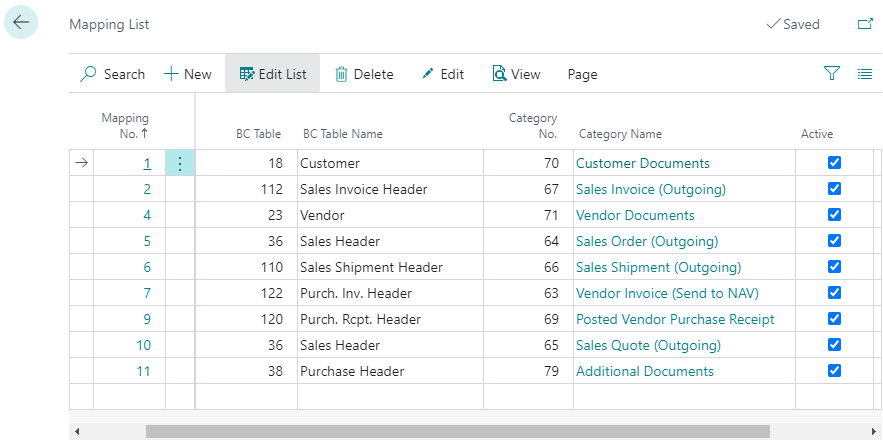The image size is (883, 442).
Task: Uncheck Active for Customer Documents row
Action: pyautogui.click(x=835, y=163)
